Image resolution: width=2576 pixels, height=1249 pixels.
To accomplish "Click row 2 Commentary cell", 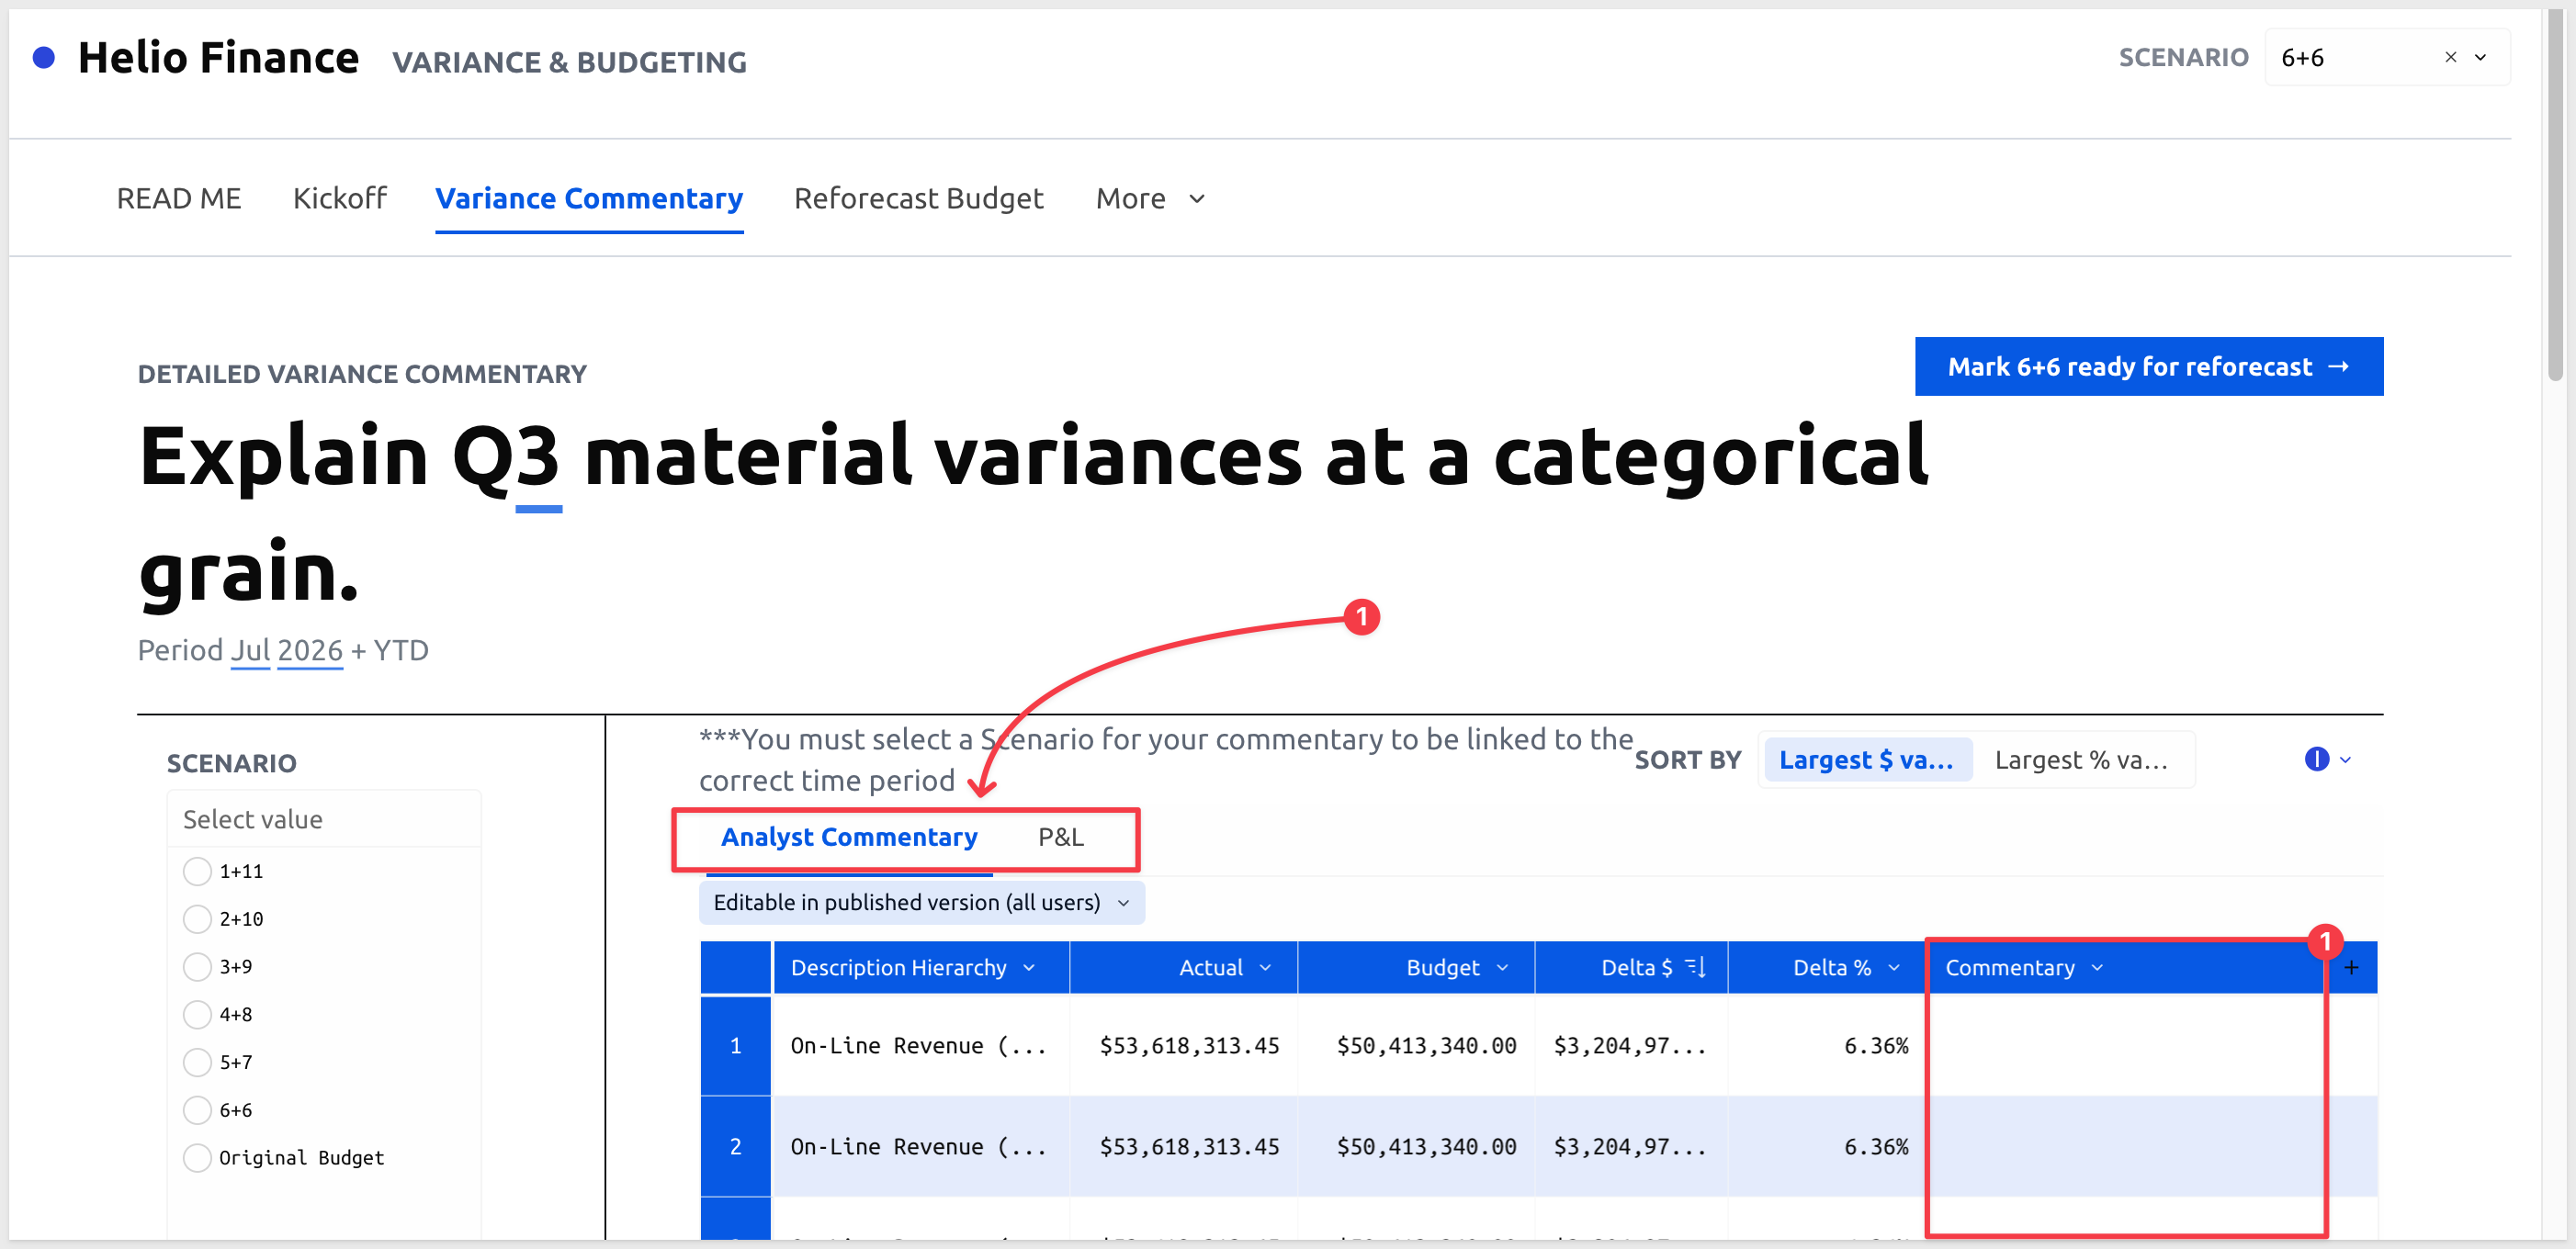I will coord(2126,1146).
